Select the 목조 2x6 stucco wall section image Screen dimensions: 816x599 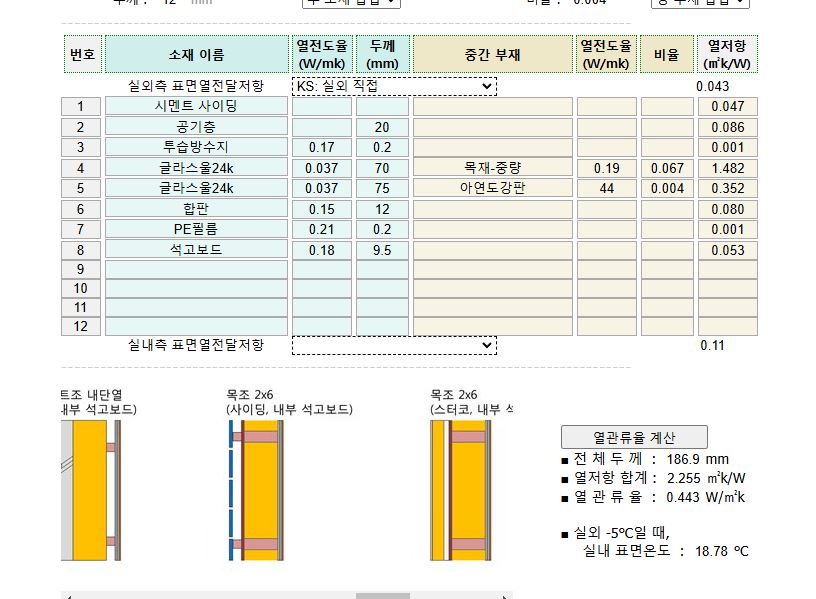point(460,490)
